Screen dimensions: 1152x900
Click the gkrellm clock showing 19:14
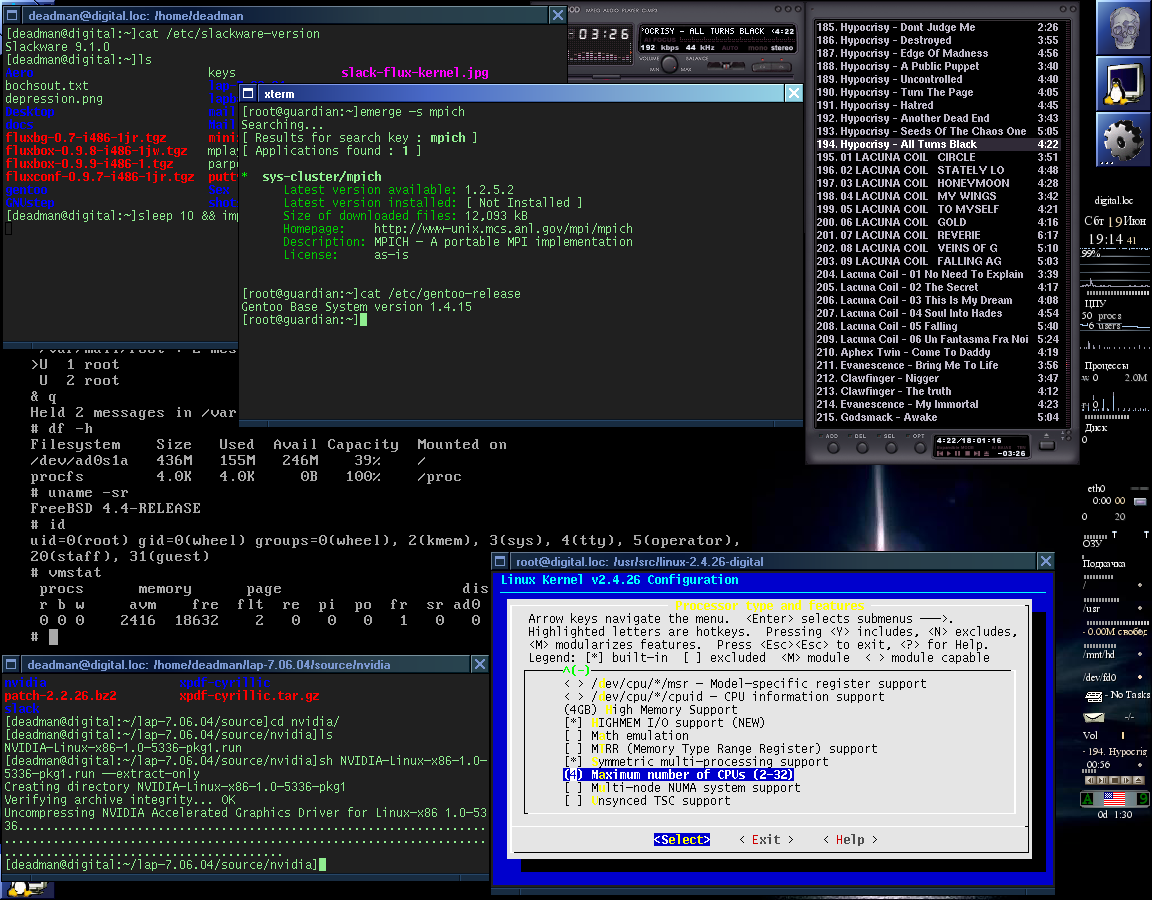(1106, 240)
